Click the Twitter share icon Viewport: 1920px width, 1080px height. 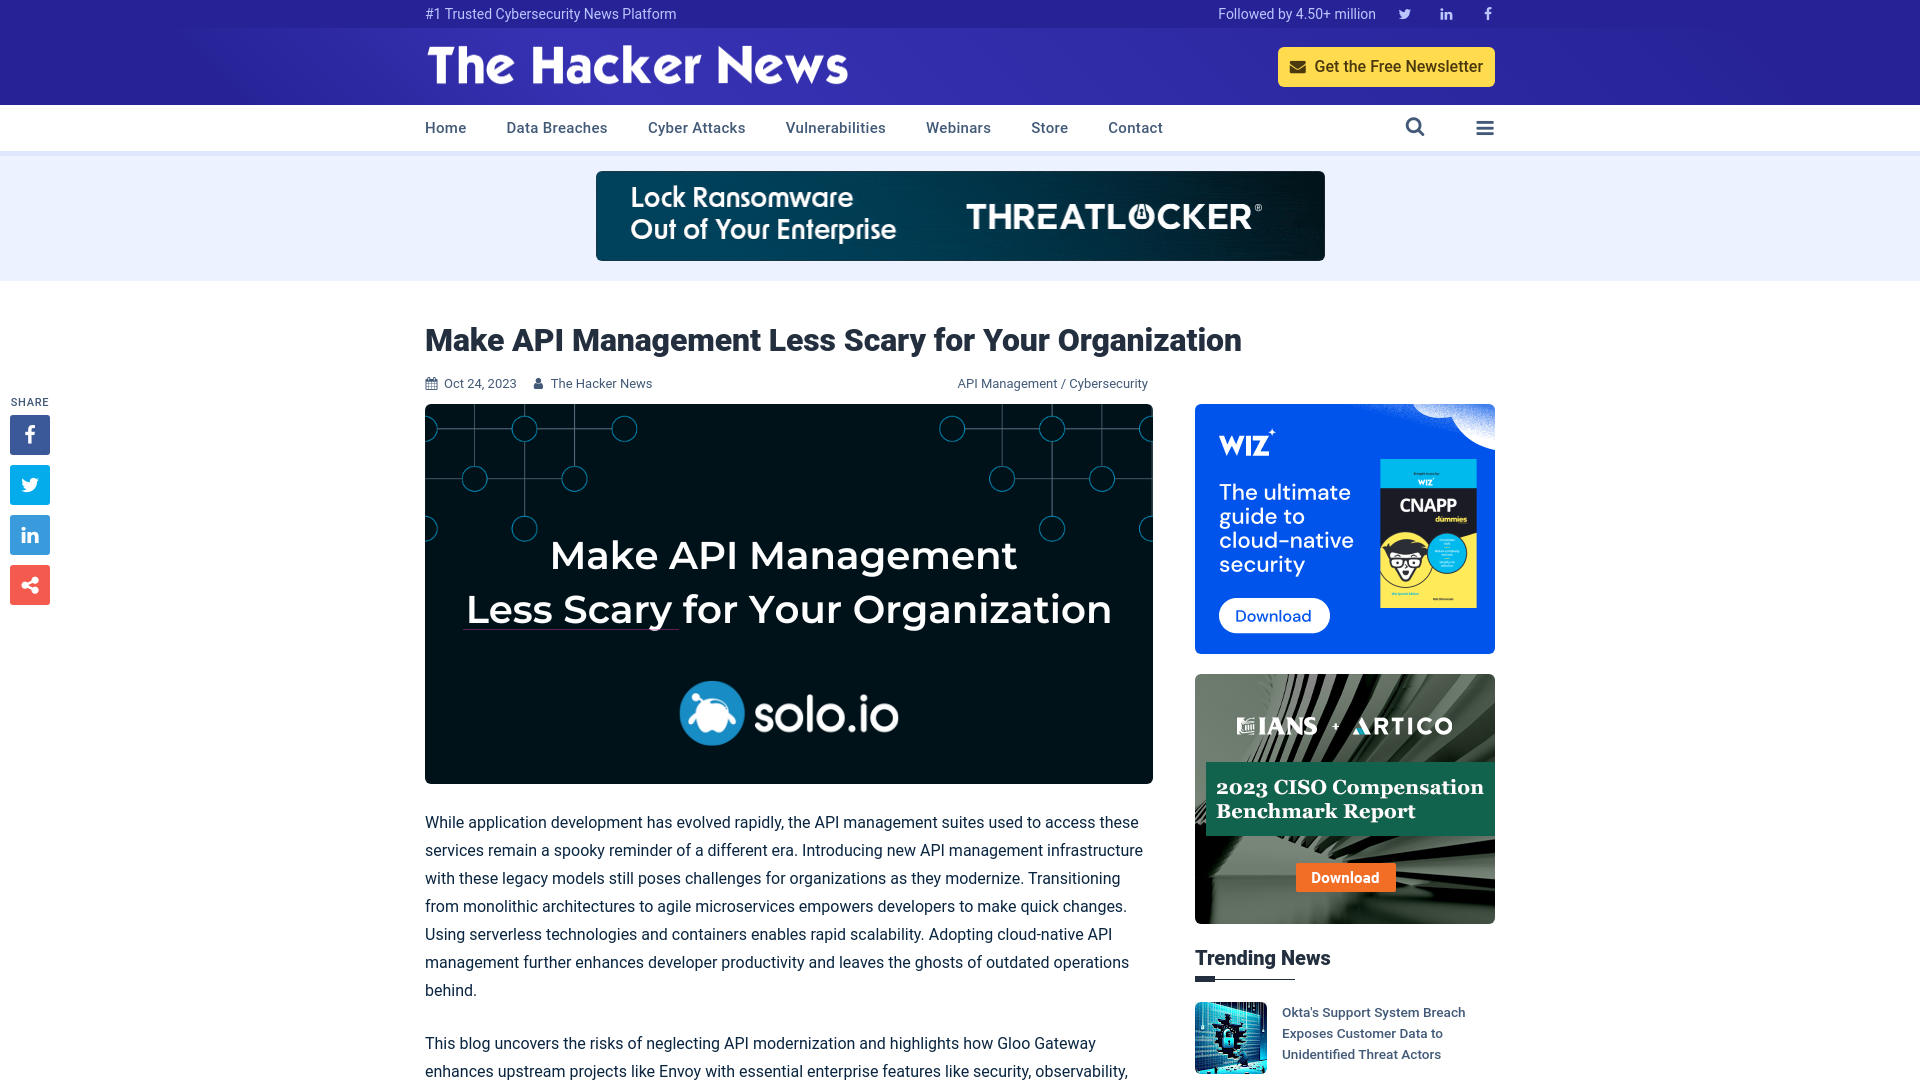pyautogui.click(x=29, y=484)
